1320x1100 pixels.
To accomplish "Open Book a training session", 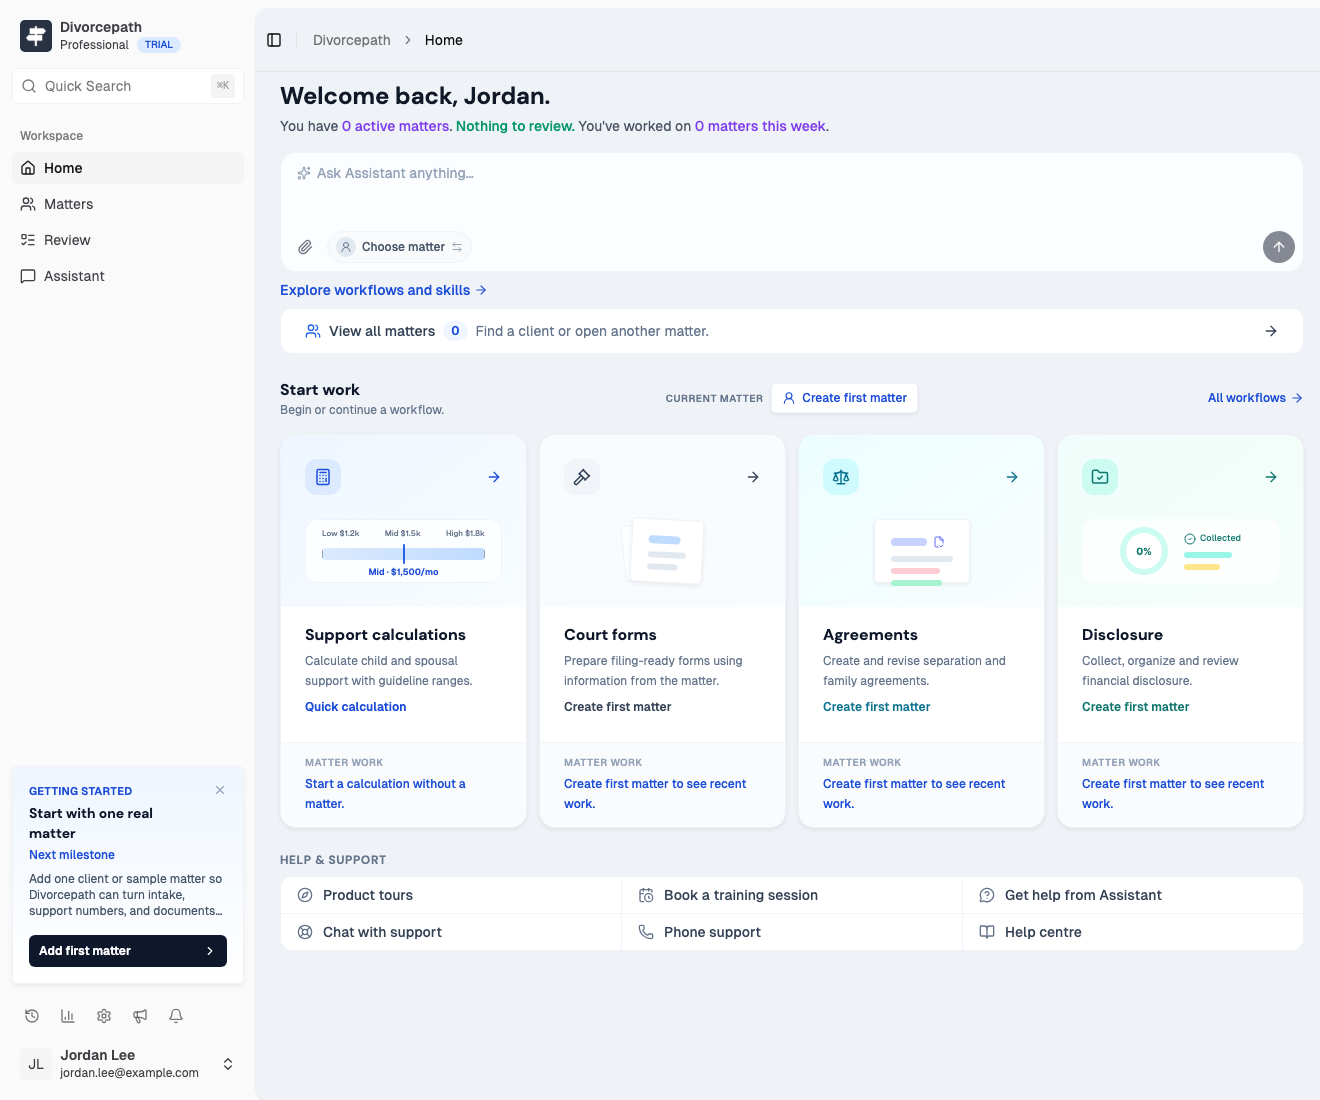I will click(792, 895).
